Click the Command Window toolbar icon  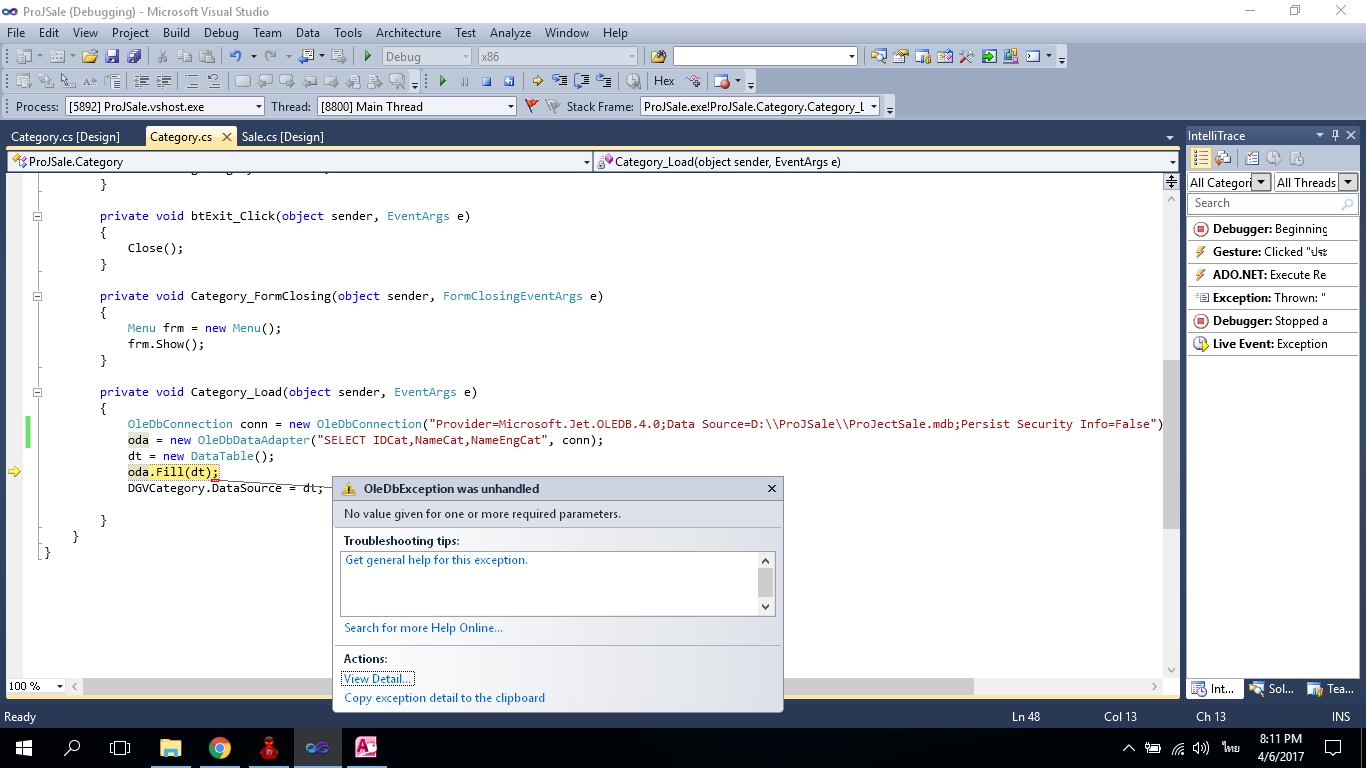tap(1033, 56)
